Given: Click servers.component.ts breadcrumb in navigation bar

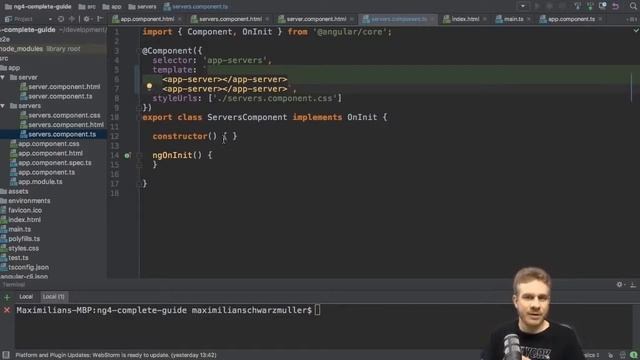Looking at the screenshot, I should click(196, 7).
